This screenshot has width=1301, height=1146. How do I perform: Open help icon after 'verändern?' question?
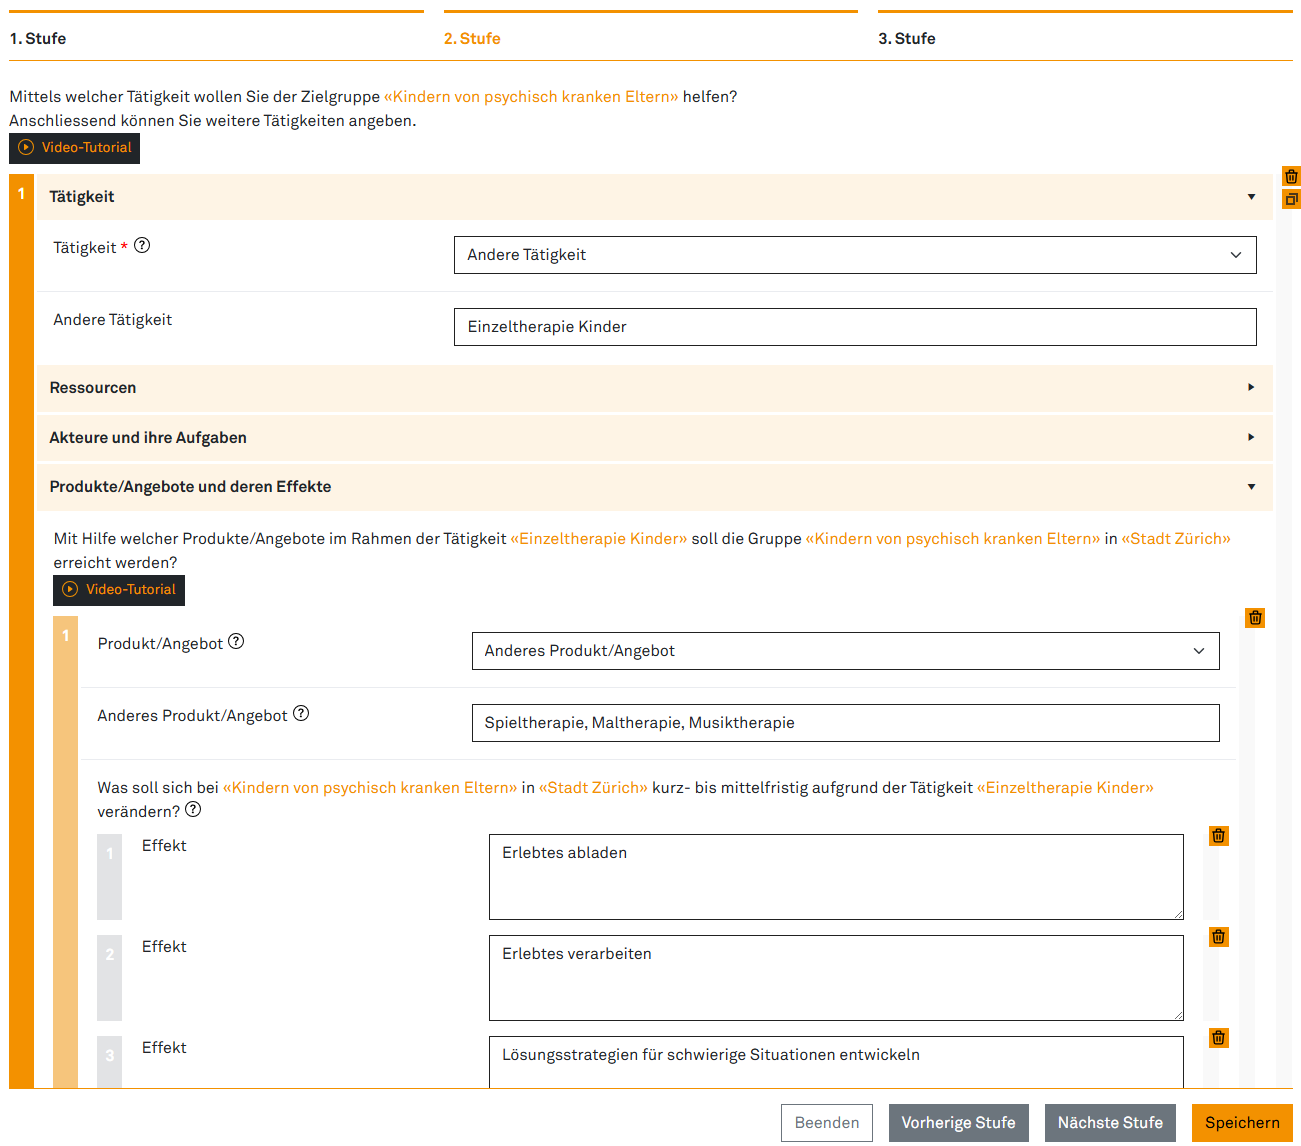pos(193,810)
